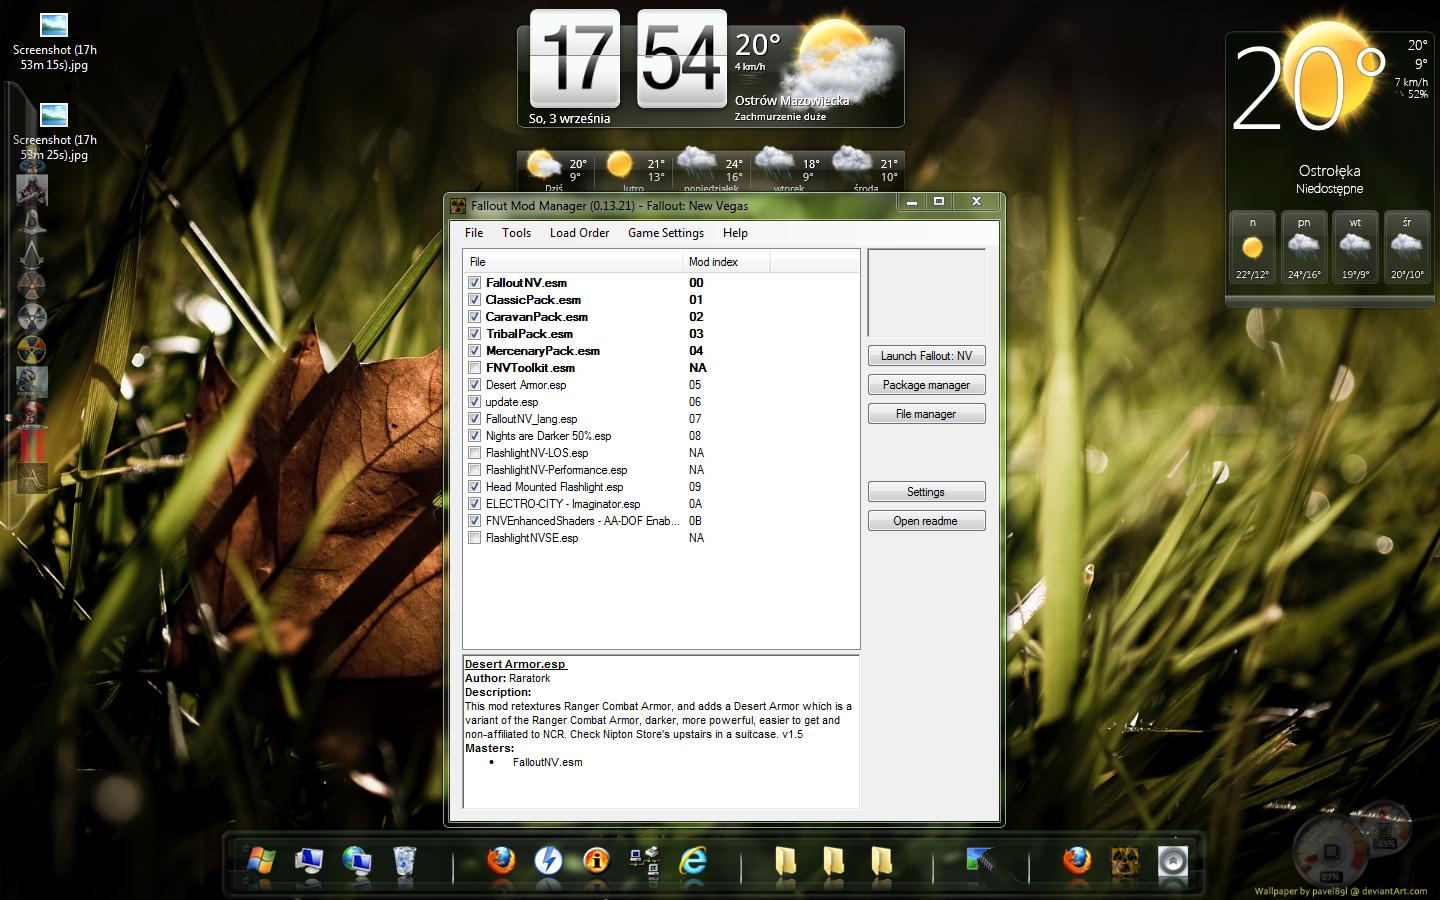Click Launch Fallout: NV button

[x=926, y=356]
